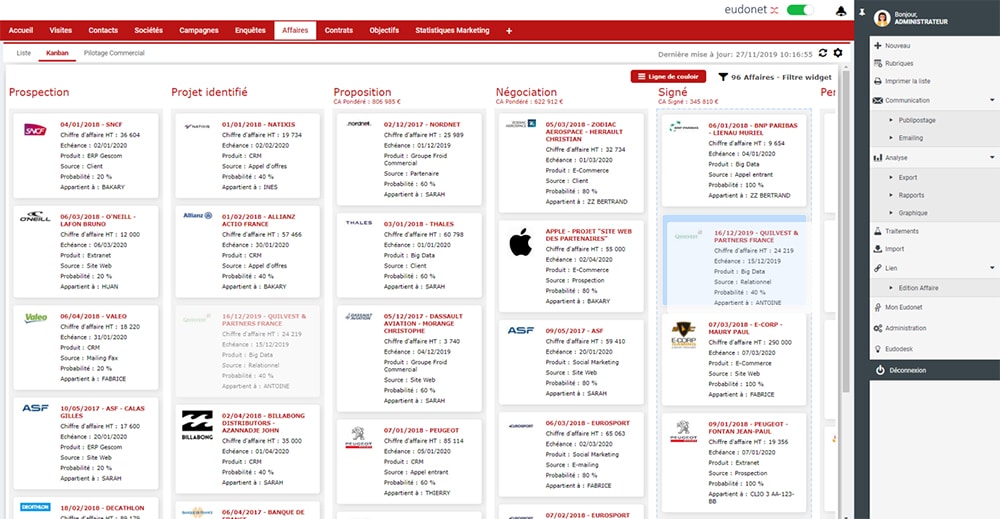Click the Mon Eudonet icon
This screenshot has height=519, width=1000.
point(878,307)
